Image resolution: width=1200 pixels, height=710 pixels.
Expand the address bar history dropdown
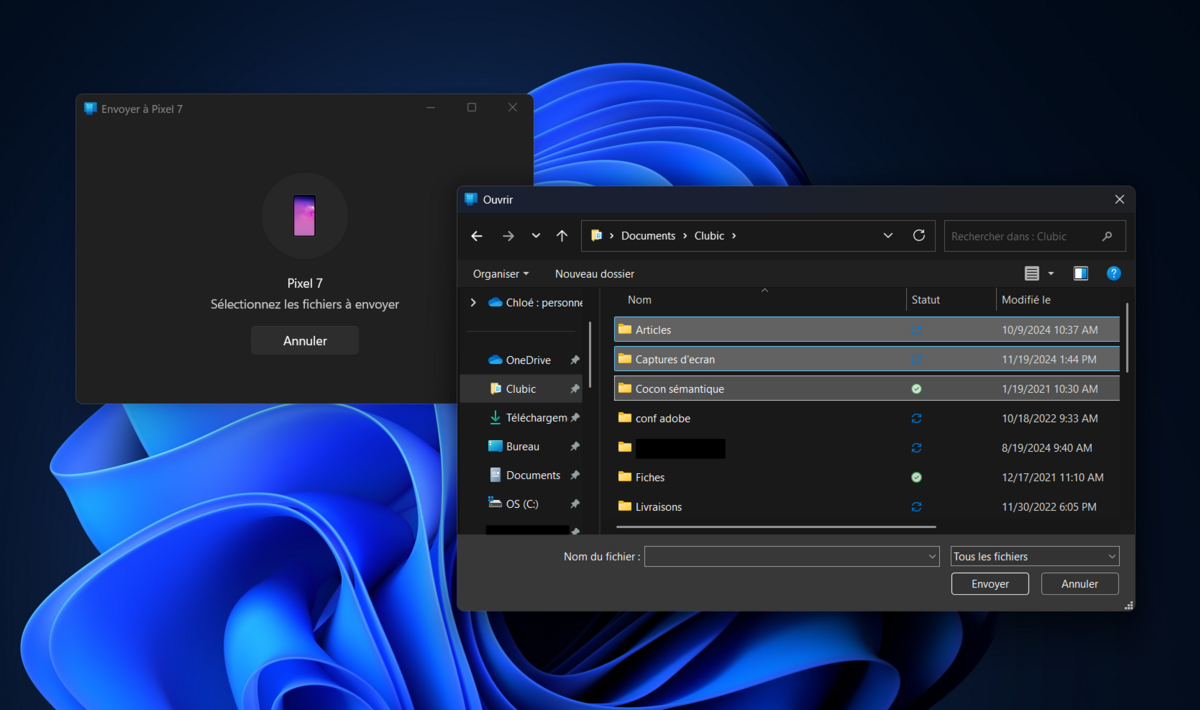coord(888,236)
